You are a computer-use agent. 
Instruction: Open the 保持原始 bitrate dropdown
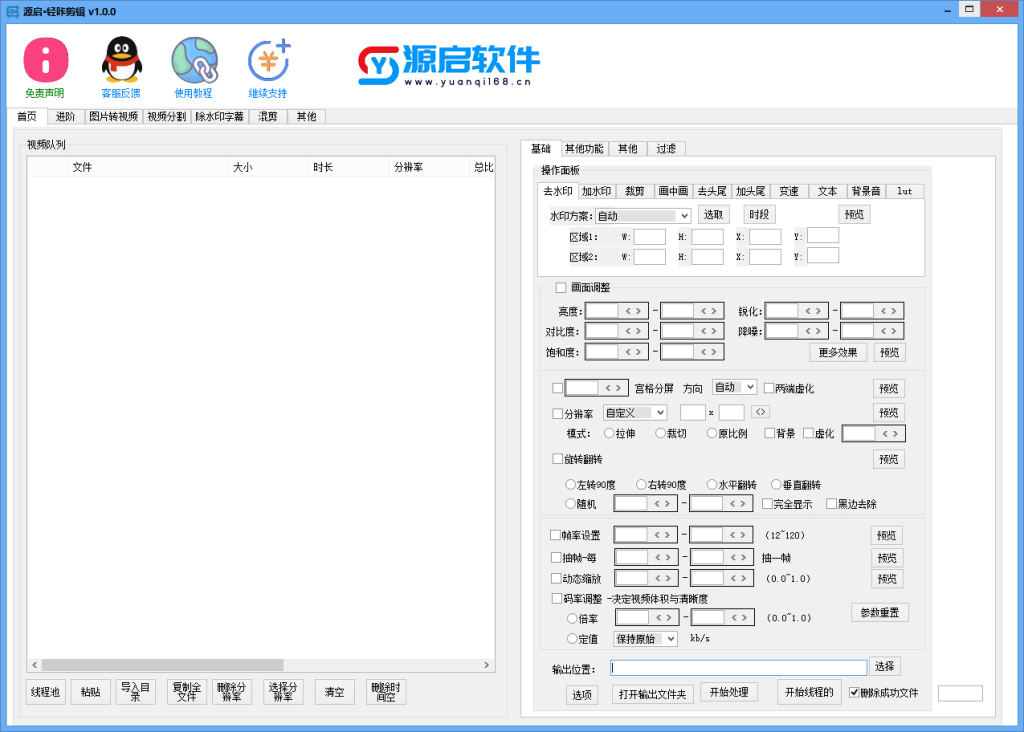click(669, 638)
